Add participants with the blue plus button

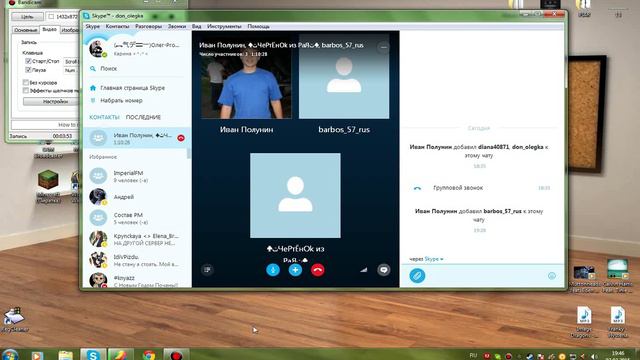pyautogui.click(x=295, y=270)
